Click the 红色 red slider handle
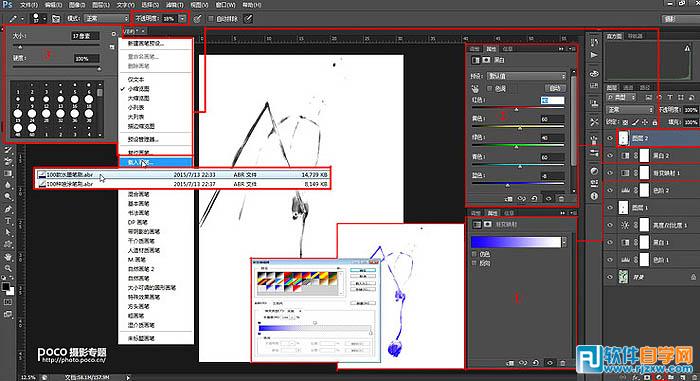 tap(517, 109)
